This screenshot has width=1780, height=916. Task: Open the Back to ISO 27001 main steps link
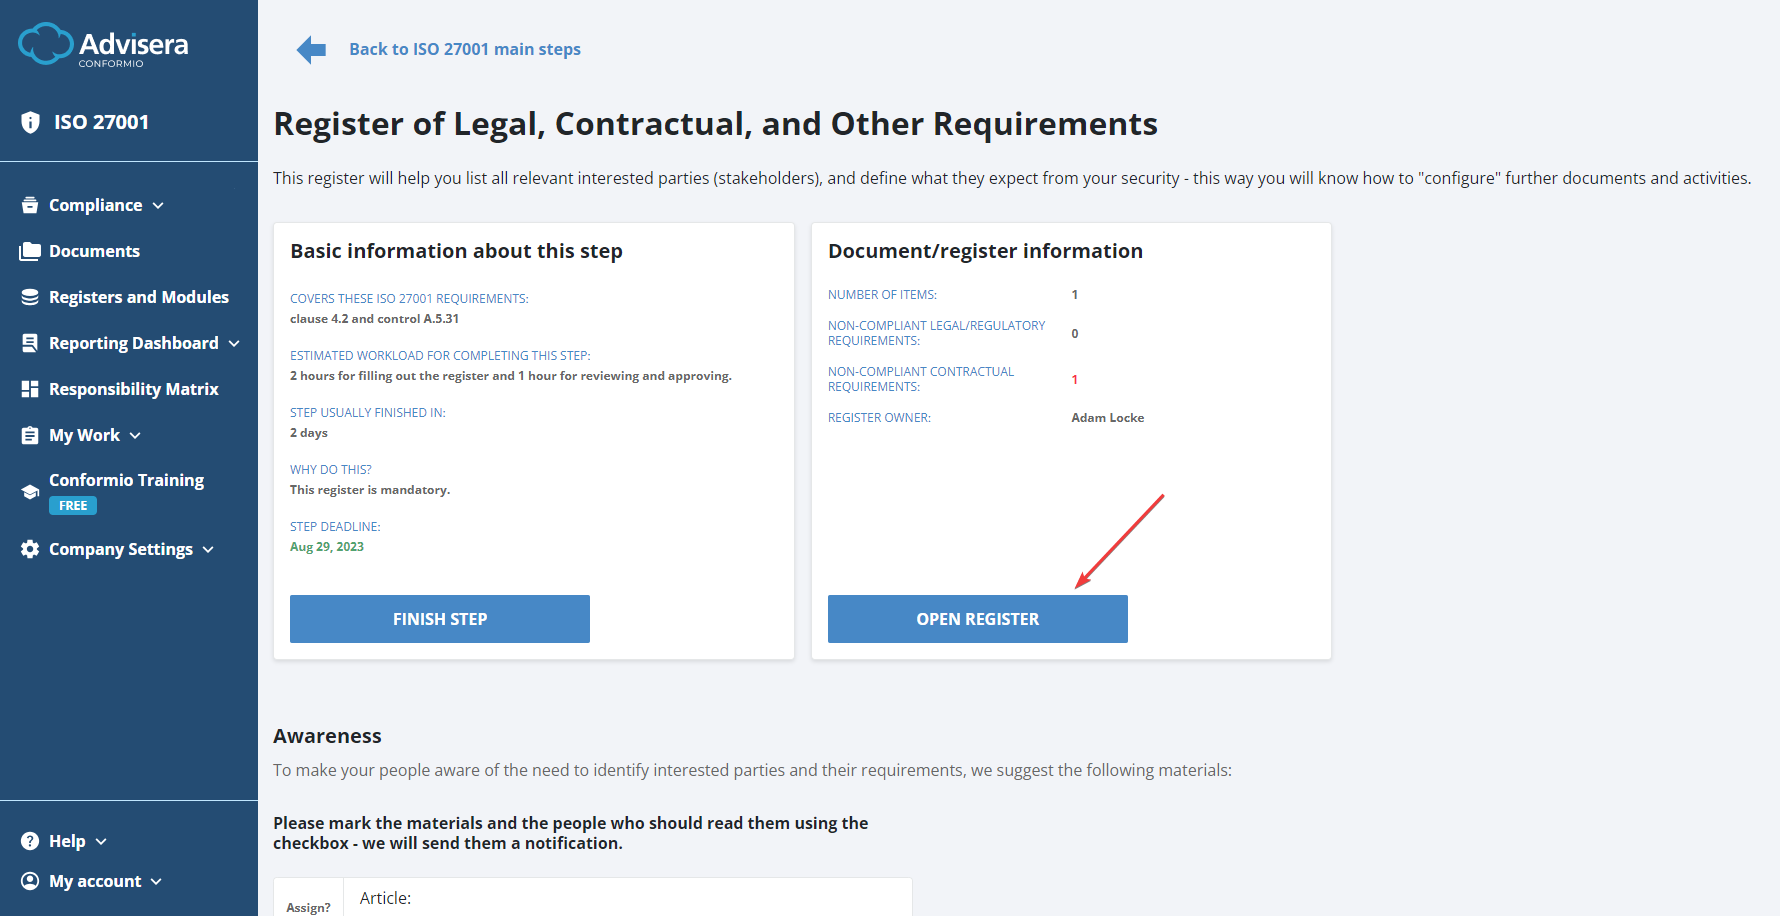[464, 48]
